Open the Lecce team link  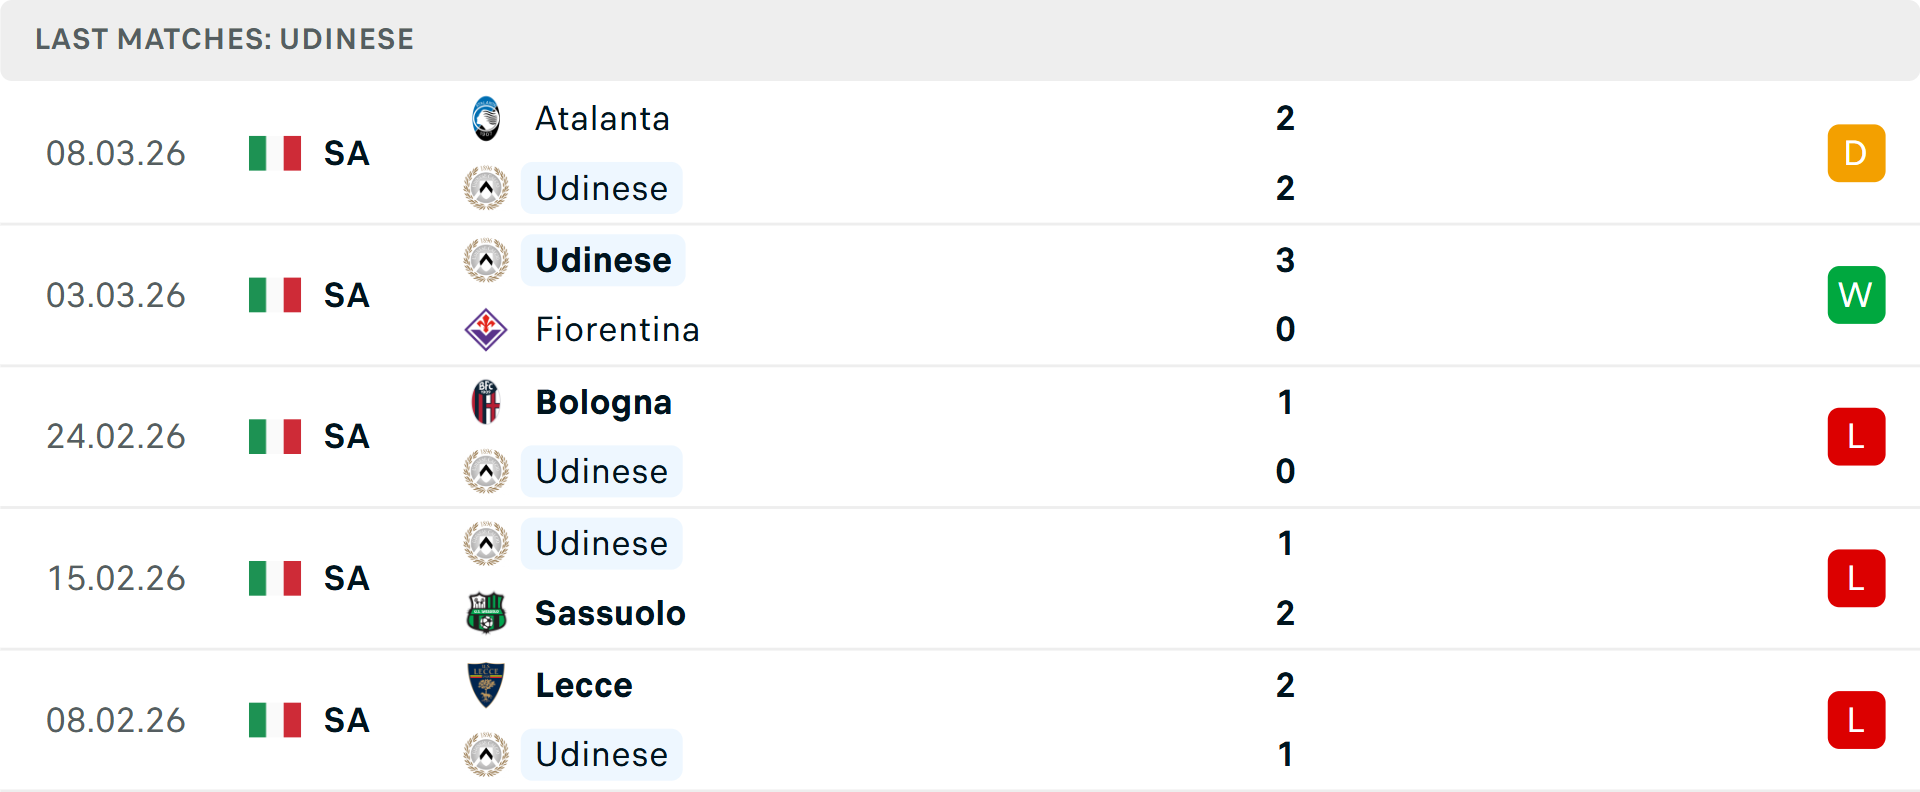[x=584, y=685]
